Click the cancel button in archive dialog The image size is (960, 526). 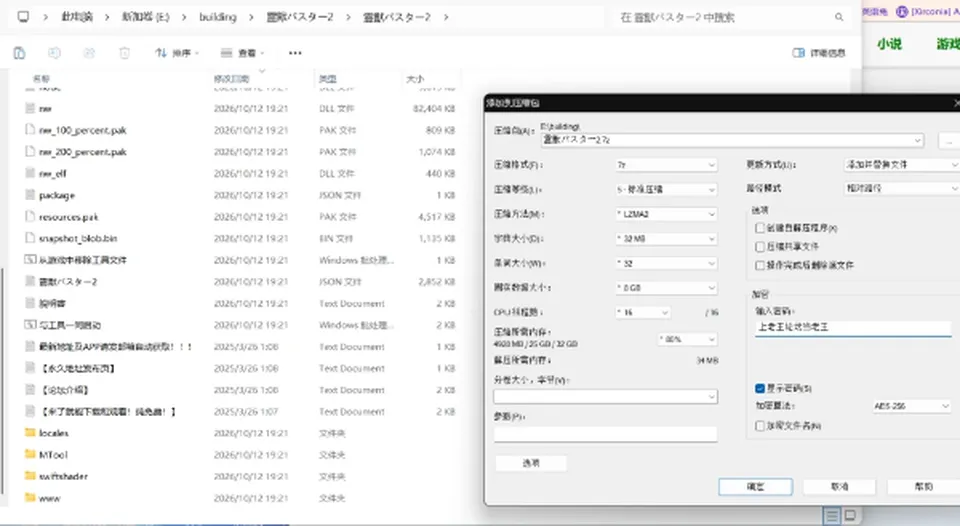839,487
